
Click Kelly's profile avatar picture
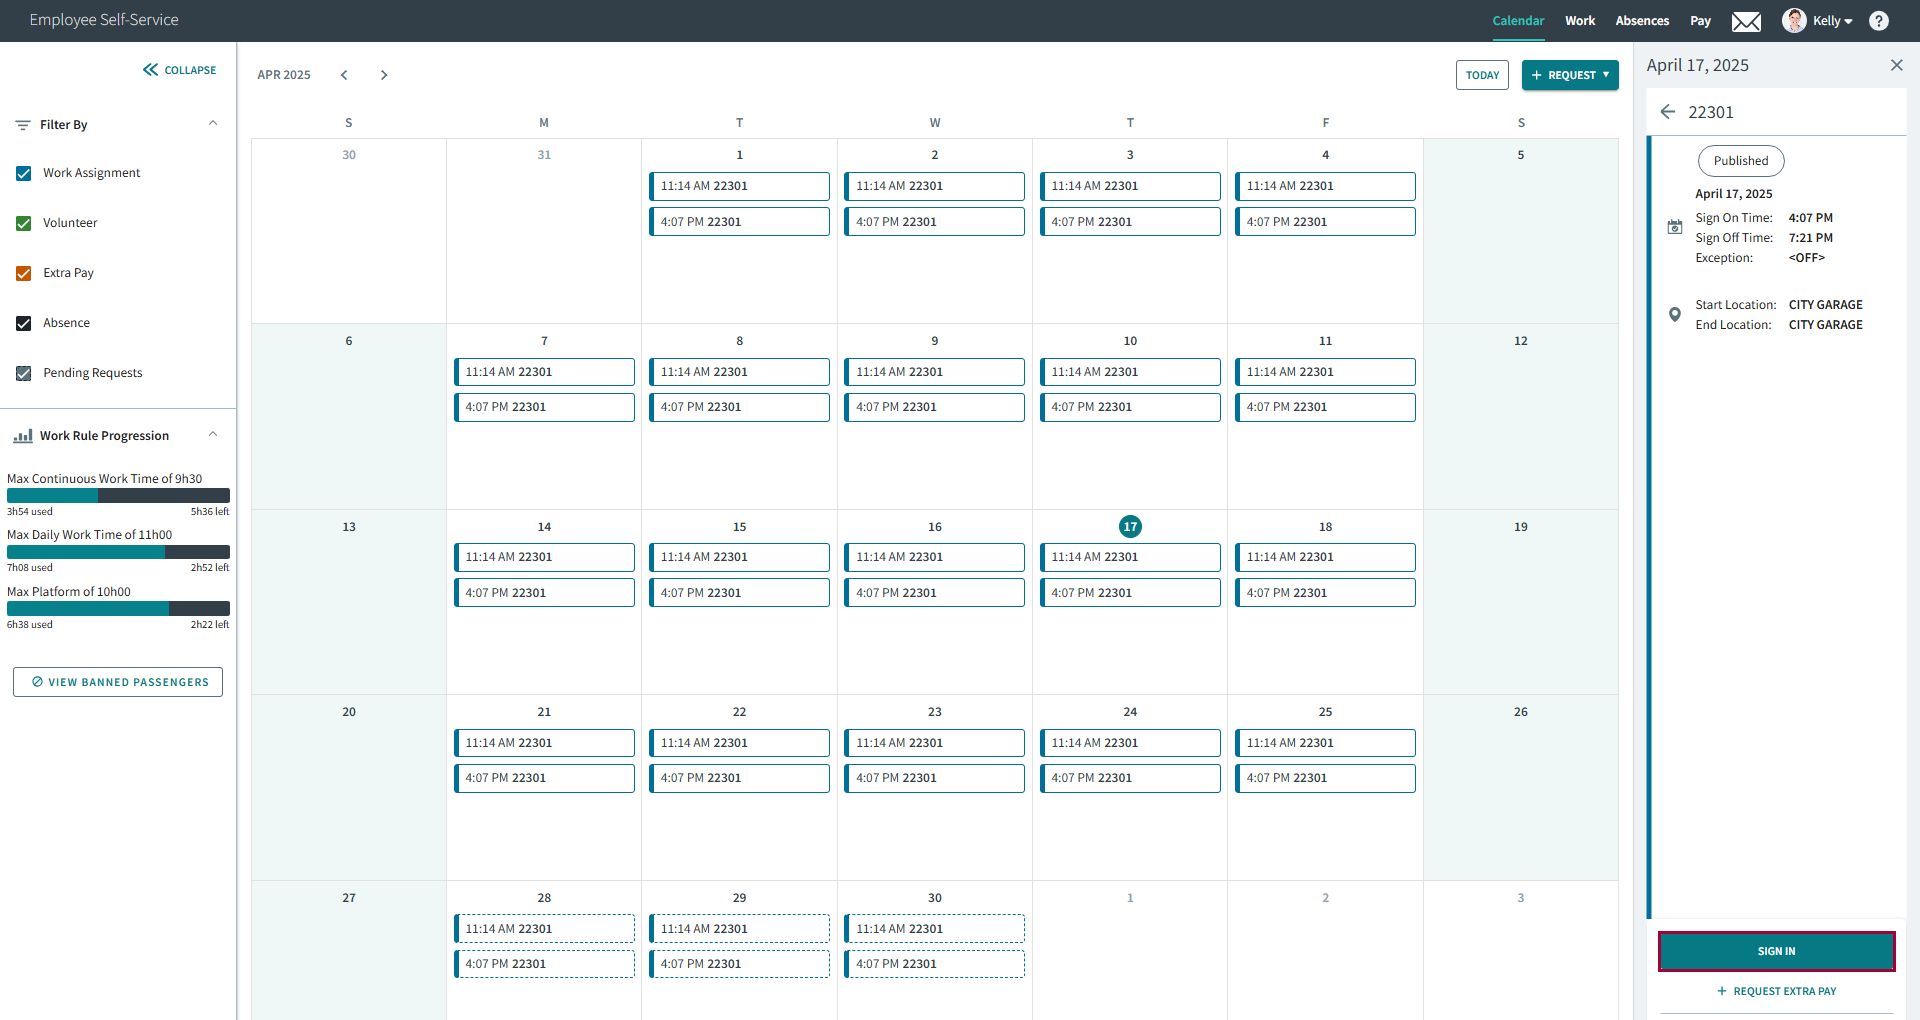tap(1794, 21)
